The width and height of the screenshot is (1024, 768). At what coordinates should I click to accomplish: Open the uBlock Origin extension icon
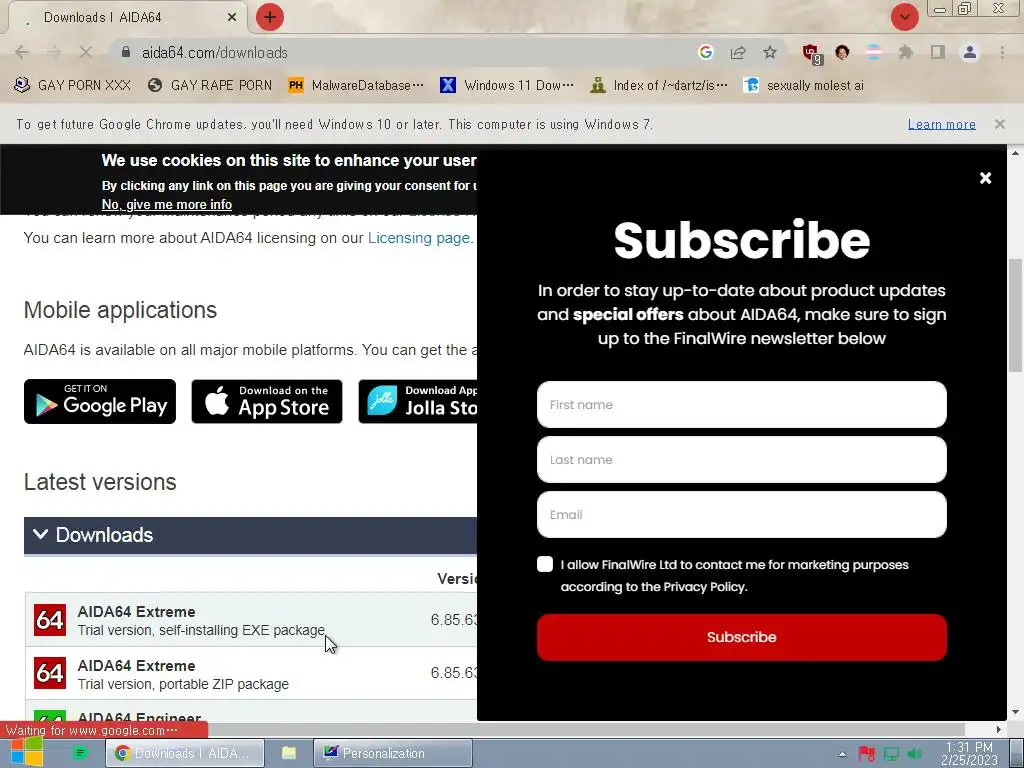pos(812,54)
